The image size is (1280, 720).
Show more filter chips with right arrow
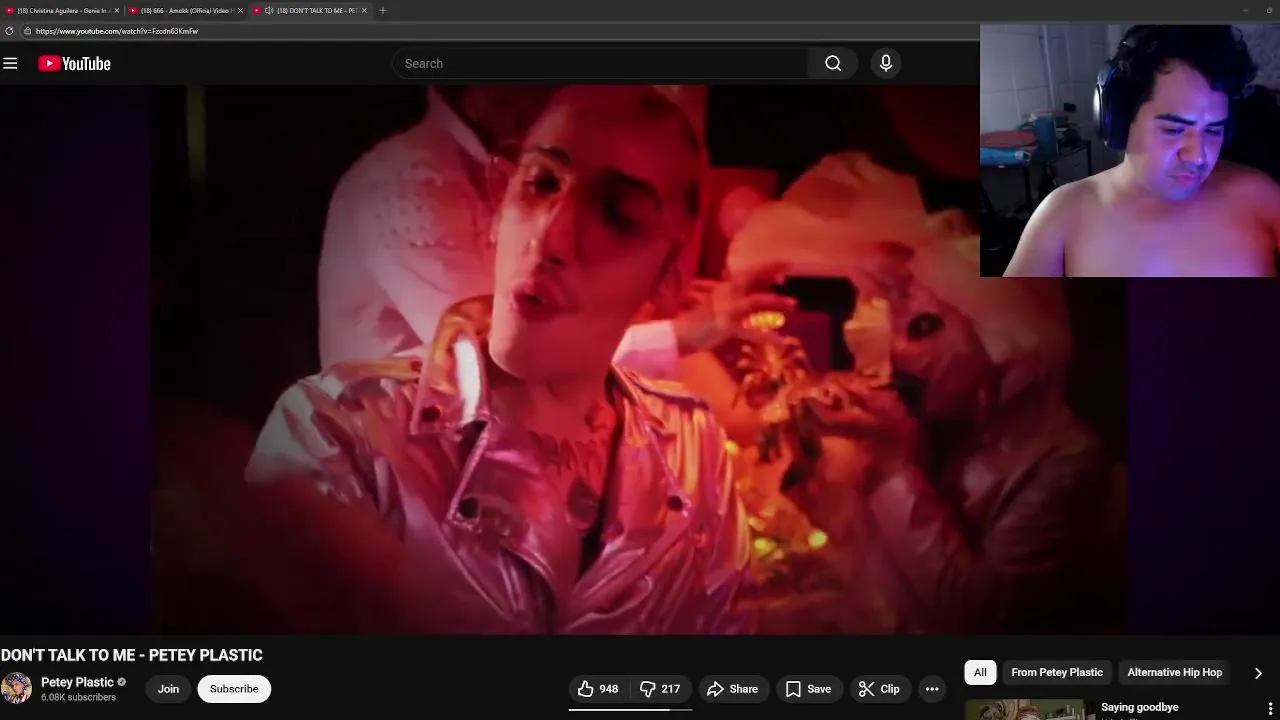(1258, 673)
